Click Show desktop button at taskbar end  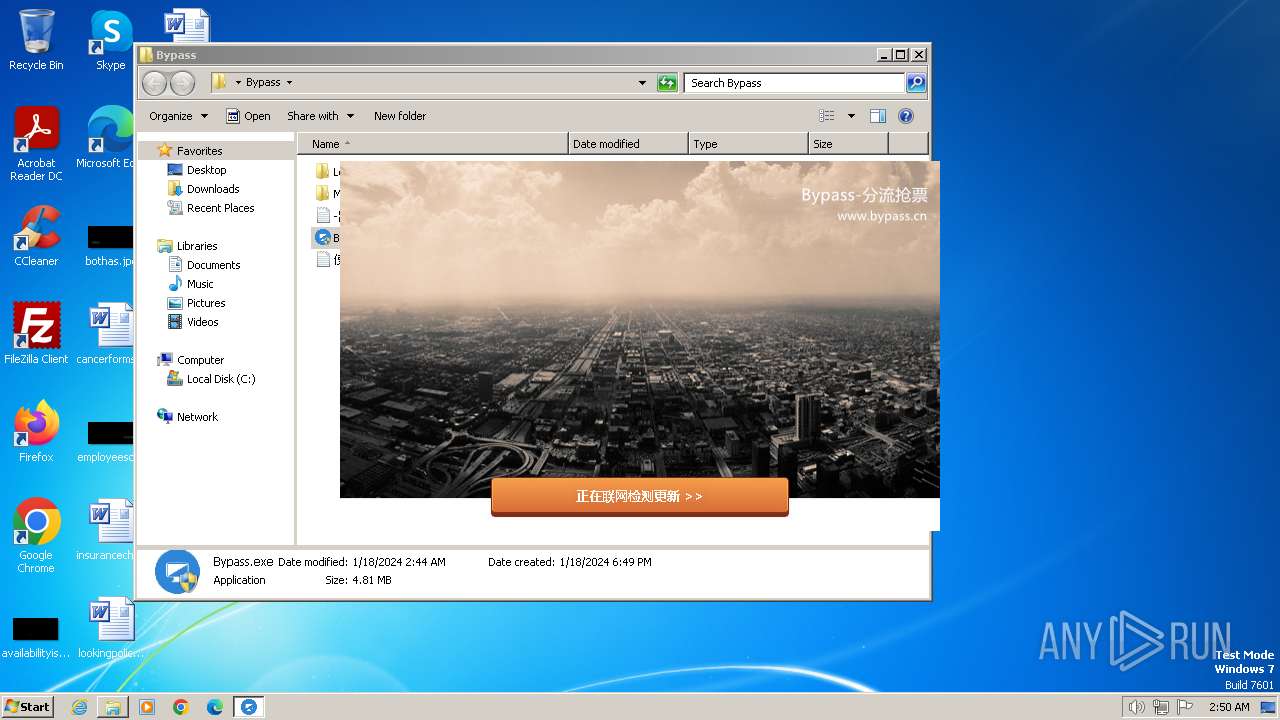point(1268,707)
